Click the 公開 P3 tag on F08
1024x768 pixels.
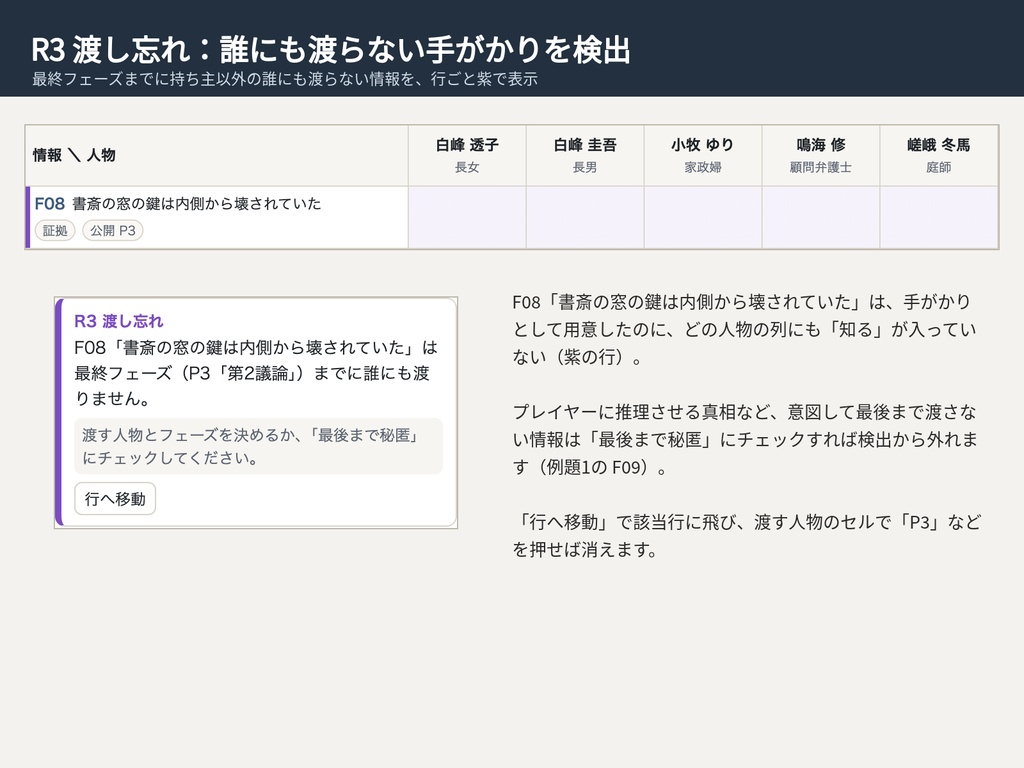coord(113,231)
